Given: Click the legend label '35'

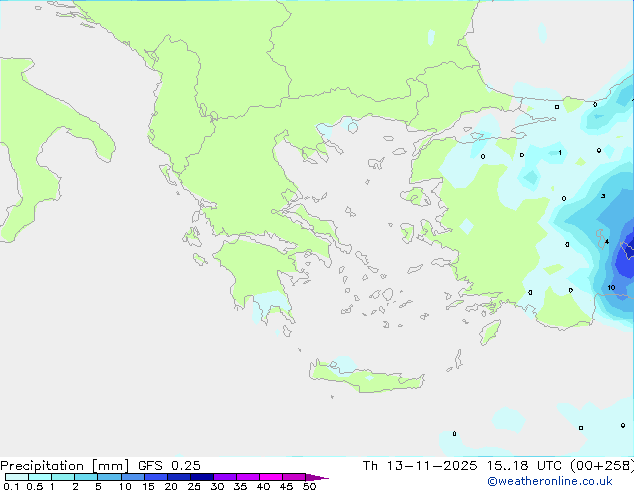Looking at the screenshot, I should (241, 486).
